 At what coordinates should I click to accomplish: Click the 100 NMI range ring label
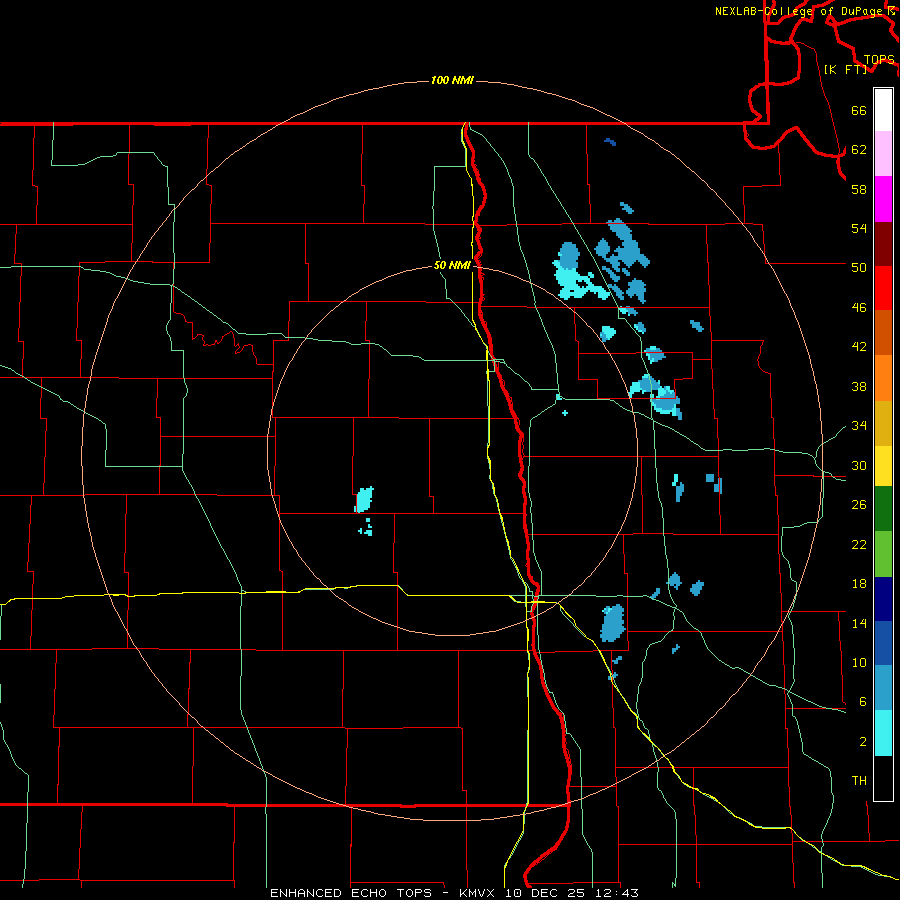452,80
